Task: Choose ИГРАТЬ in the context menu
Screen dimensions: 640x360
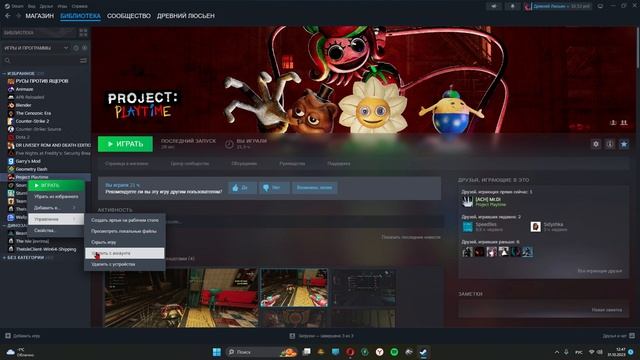Action: [56, 185]
